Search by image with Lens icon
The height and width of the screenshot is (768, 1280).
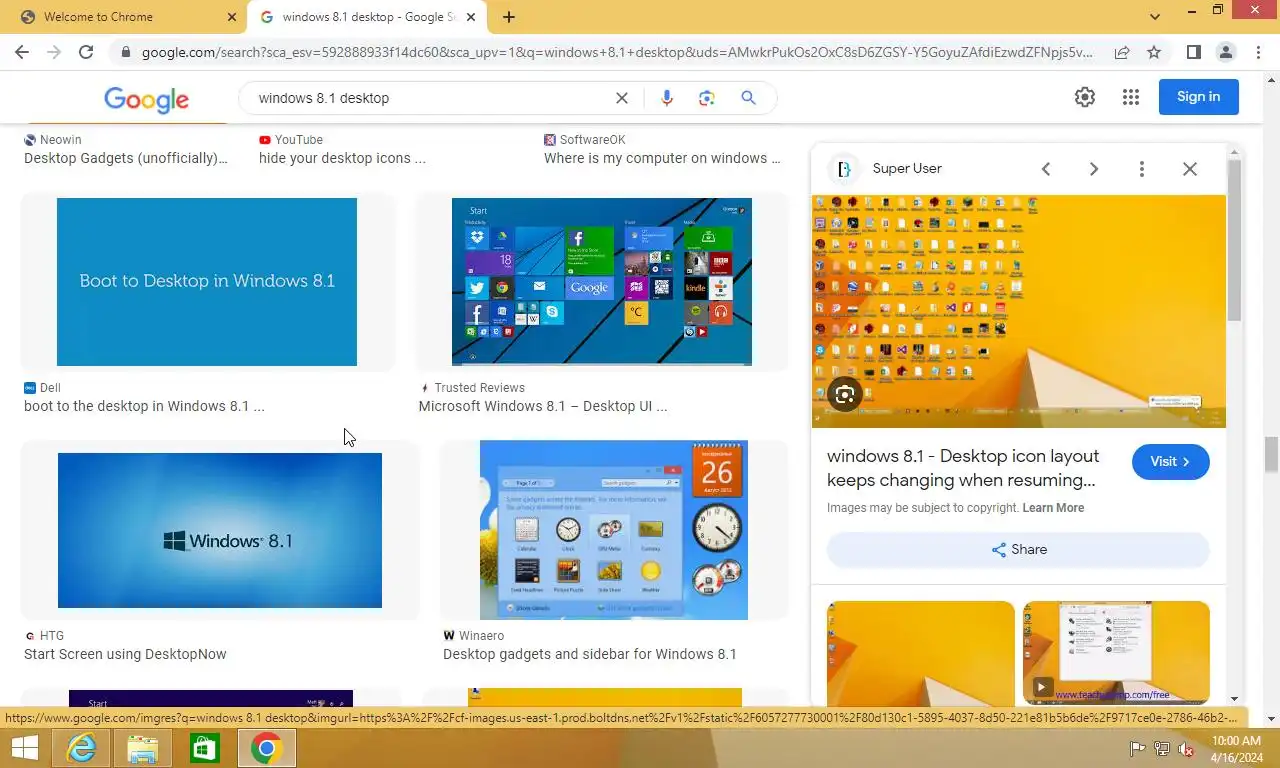707,98
